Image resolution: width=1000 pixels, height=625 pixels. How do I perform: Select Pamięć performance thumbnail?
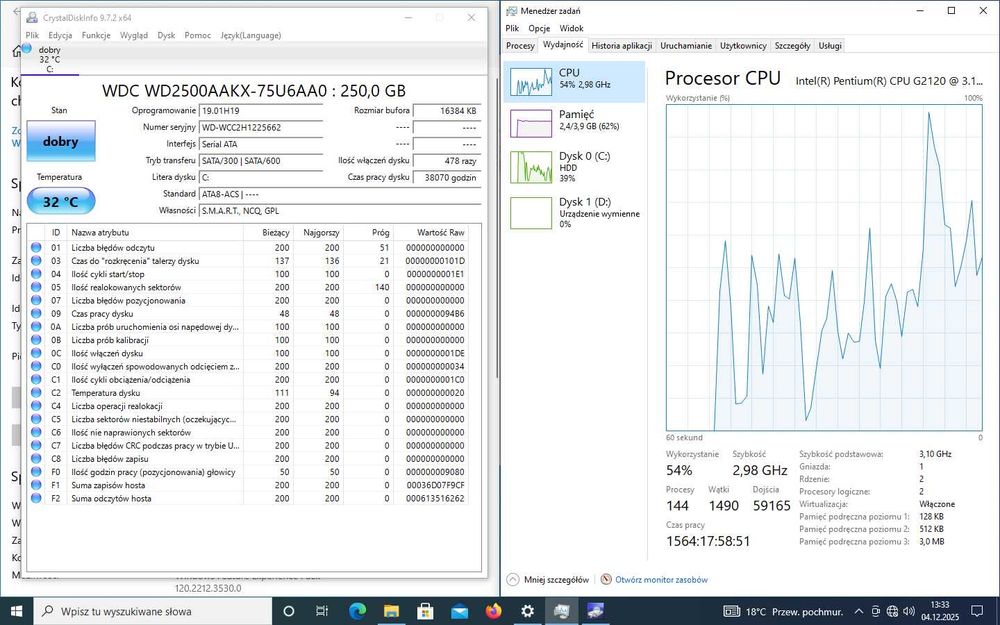[531, 123]
